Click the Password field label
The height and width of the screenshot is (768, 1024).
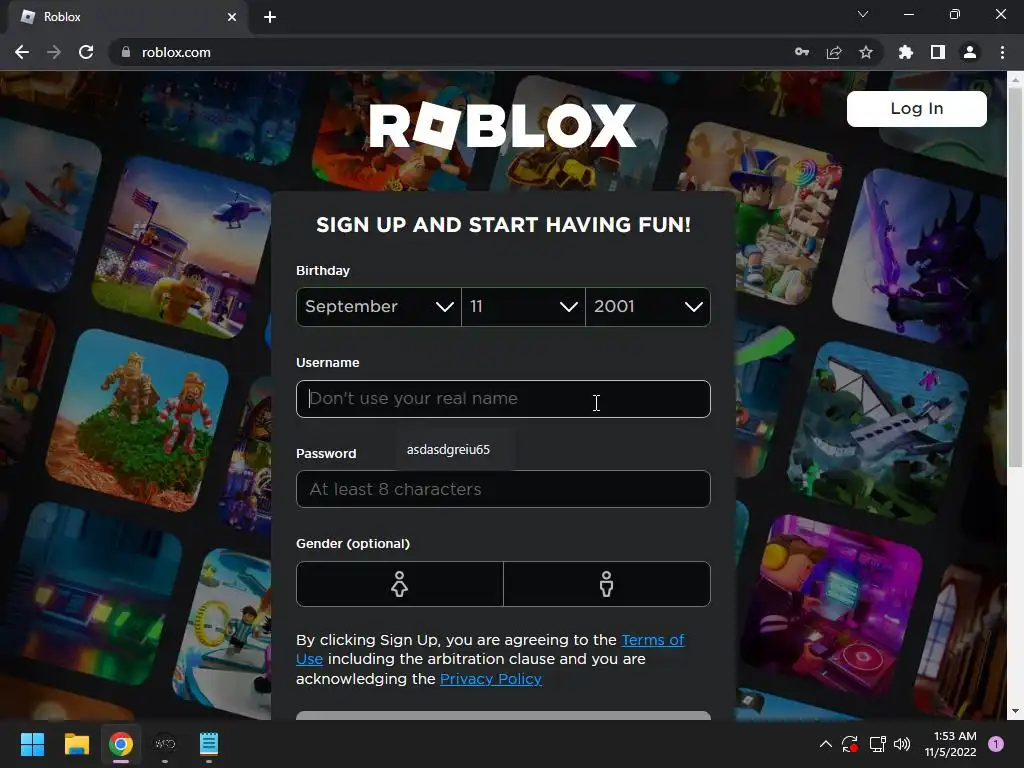326,453
